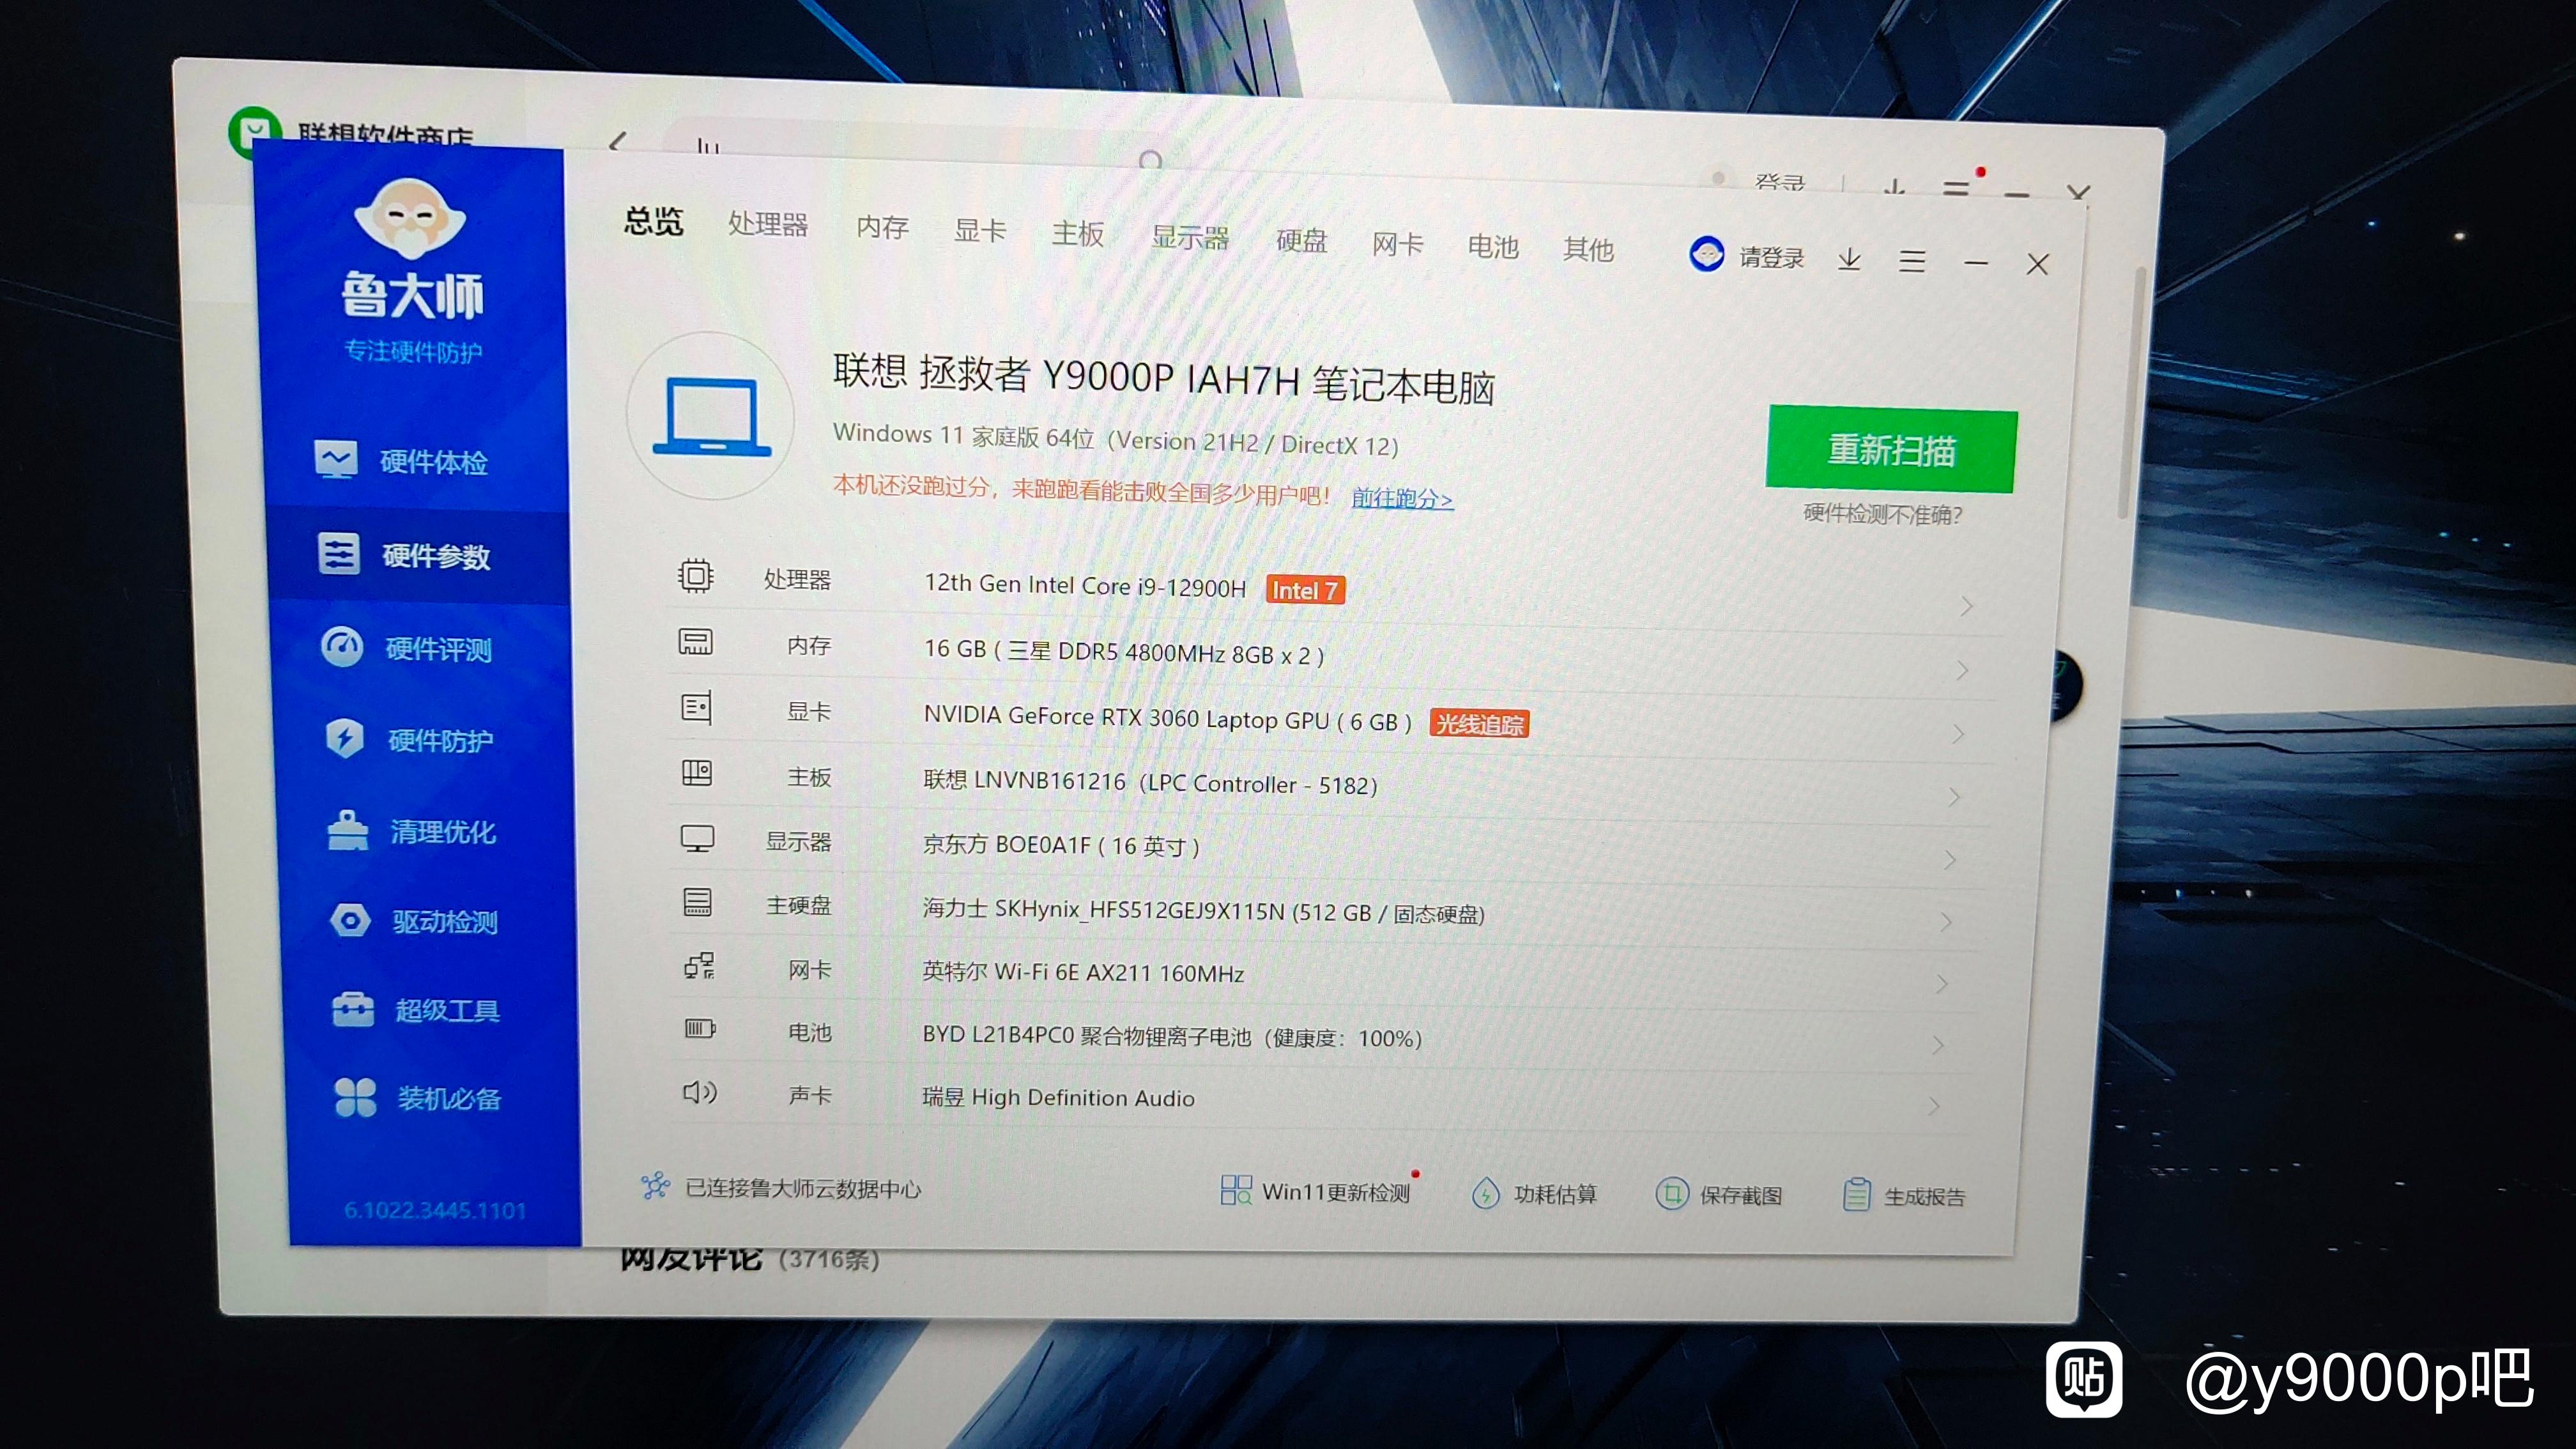
Task: Click the 光线追踪 ray tracing badge
Action: pos(1480,723)
